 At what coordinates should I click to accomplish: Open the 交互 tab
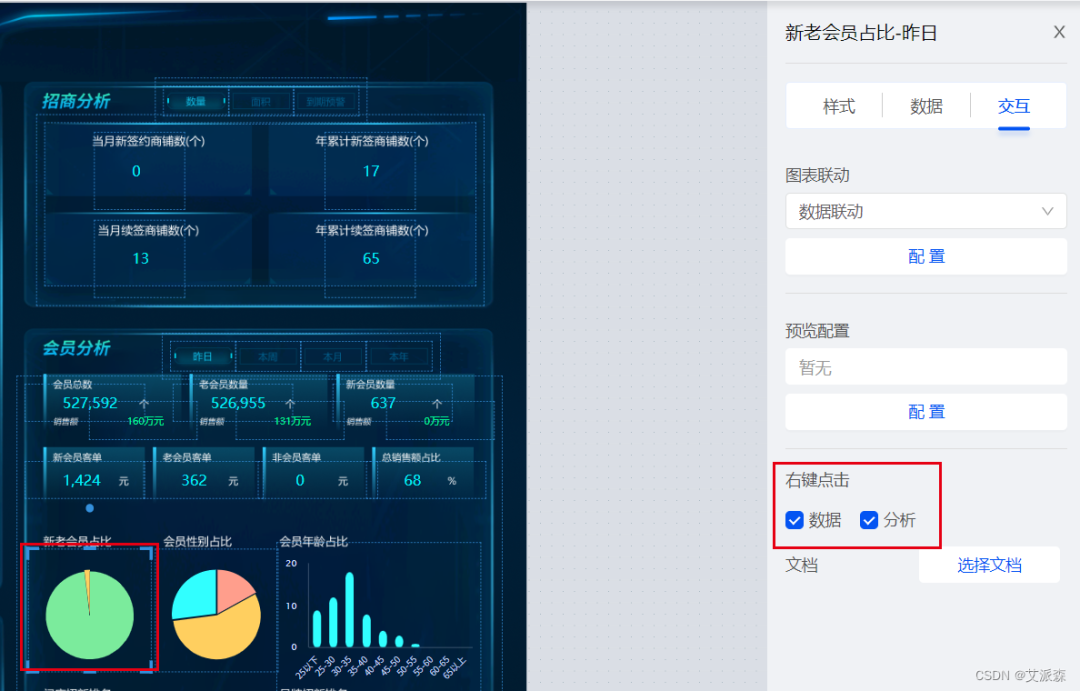pos(1013,105)
